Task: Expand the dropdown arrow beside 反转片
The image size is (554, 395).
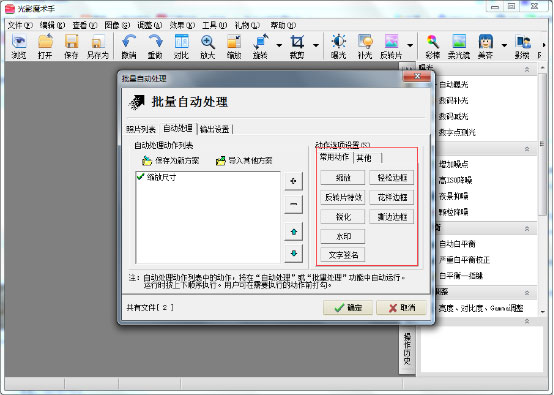Action: pos(410,45)
